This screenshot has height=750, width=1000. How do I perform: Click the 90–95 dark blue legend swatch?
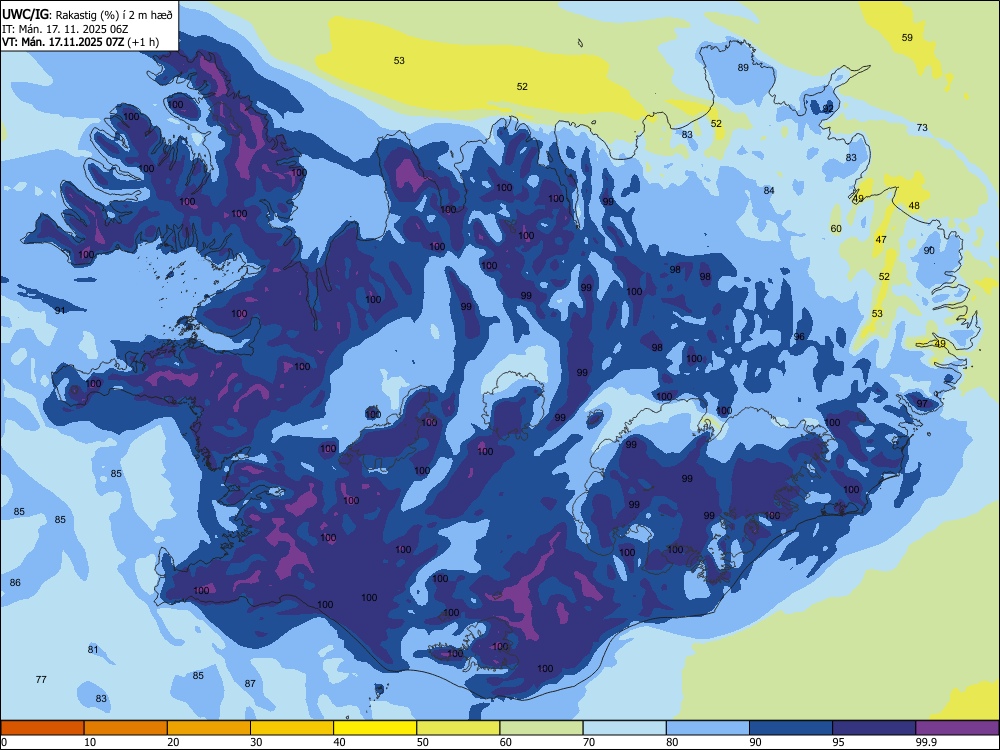point(791,728)
